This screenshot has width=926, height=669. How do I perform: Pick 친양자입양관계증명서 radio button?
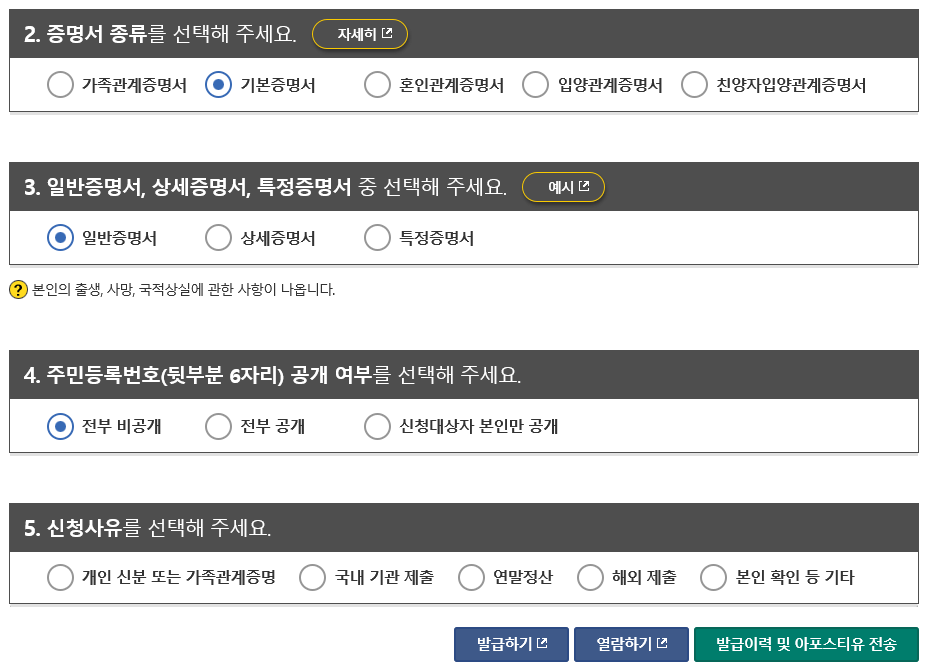tap(694, 84)
